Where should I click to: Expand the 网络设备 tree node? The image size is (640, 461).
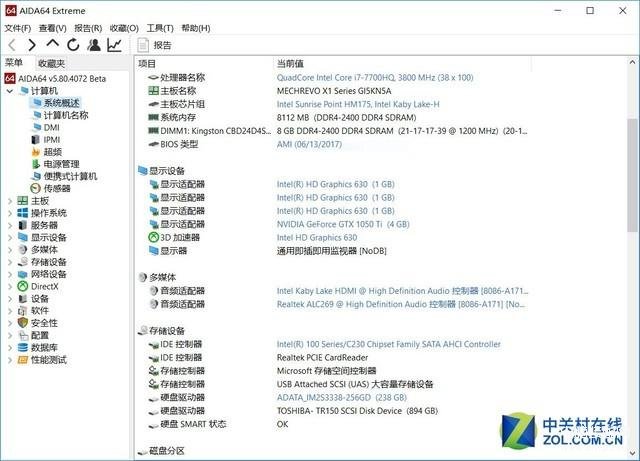point(10,274)
